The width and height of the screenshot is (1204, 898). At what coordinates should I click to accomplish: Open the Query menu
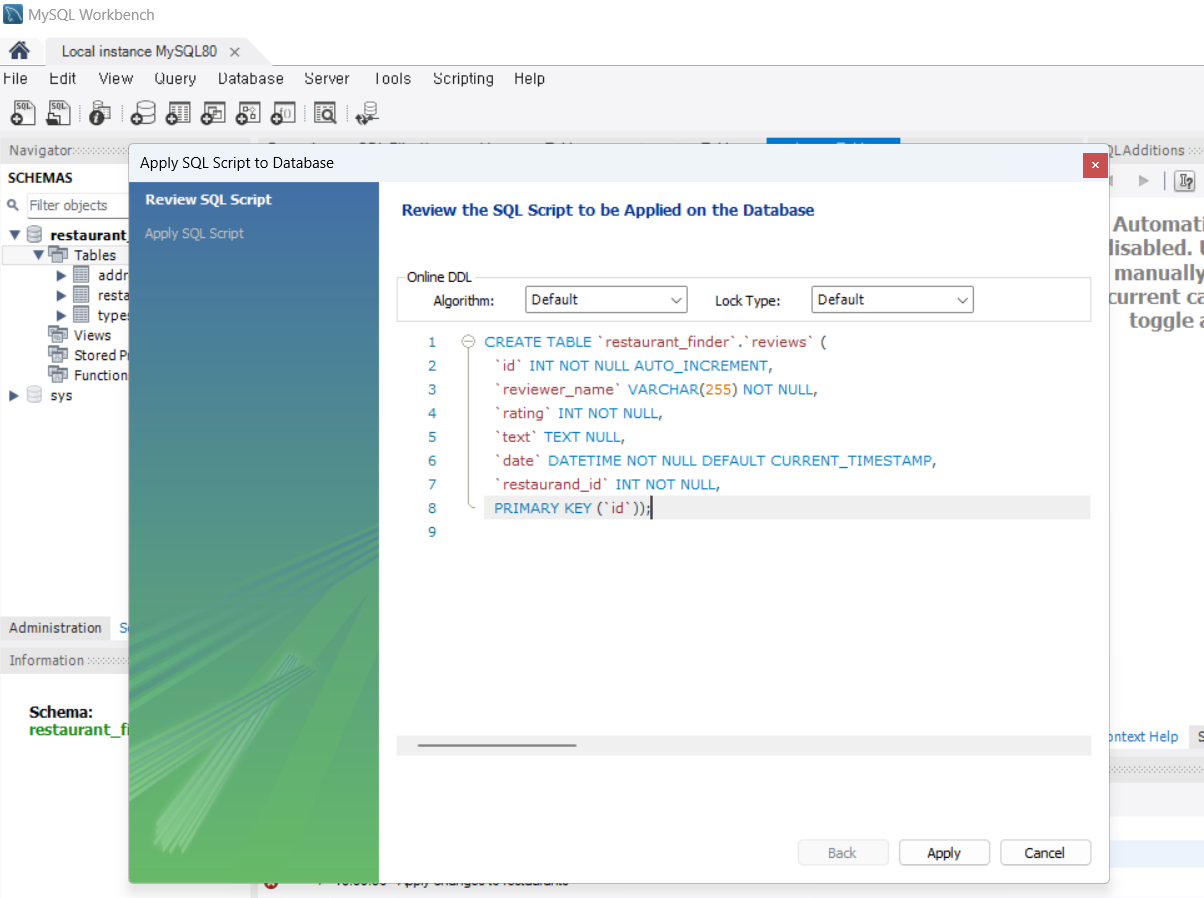[175, 78]
